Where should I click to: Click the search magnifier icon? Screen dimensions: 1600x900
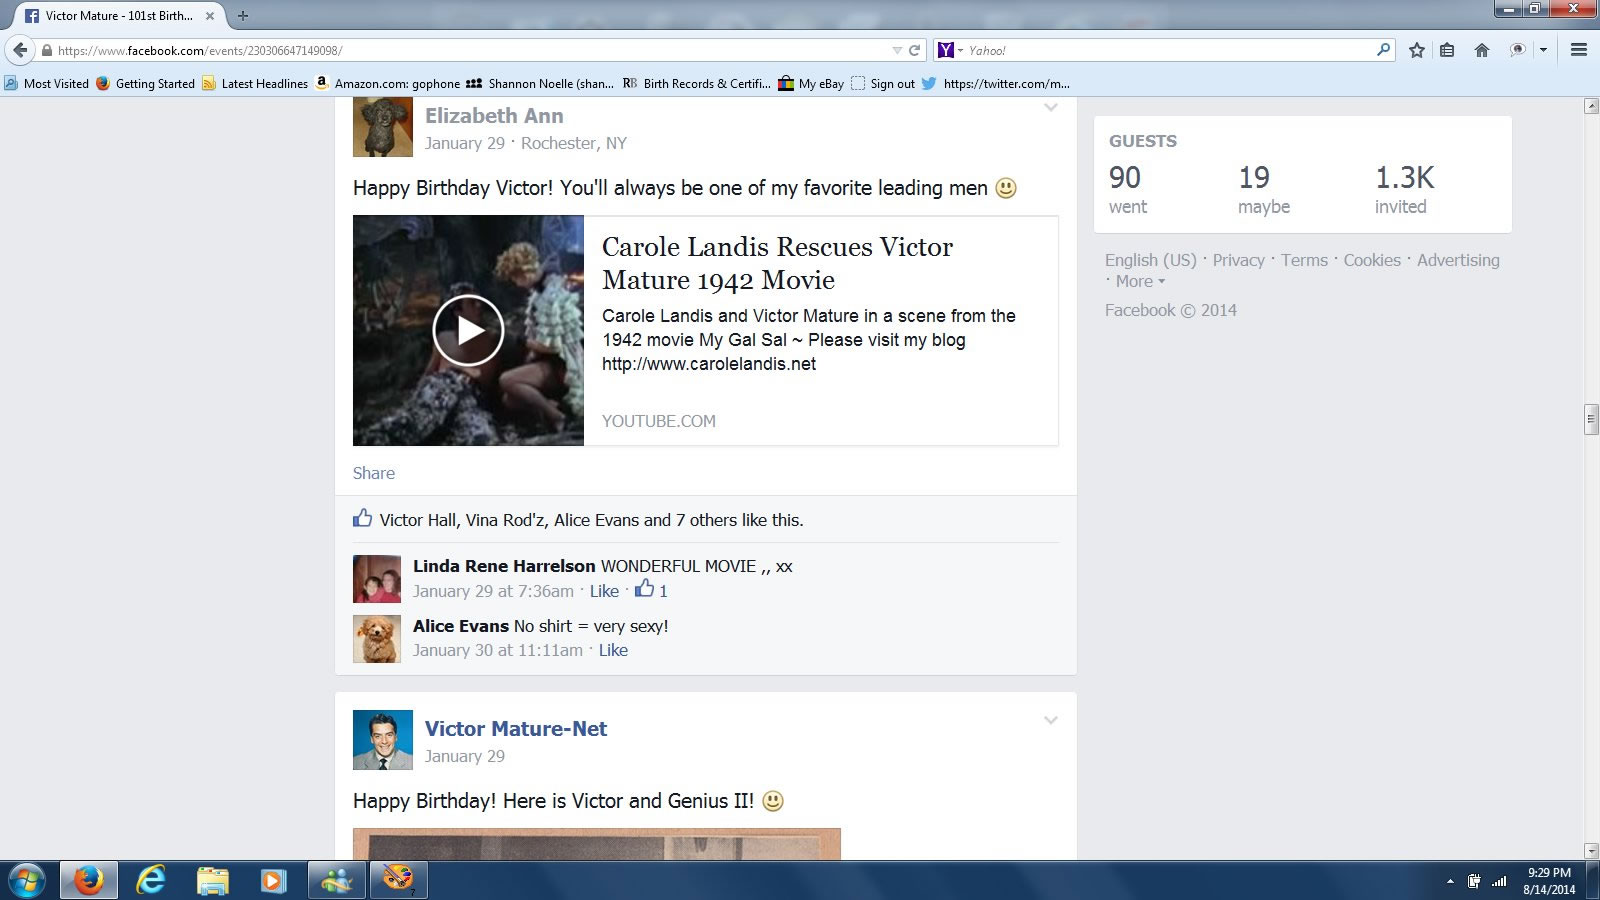coord(1383,49)
